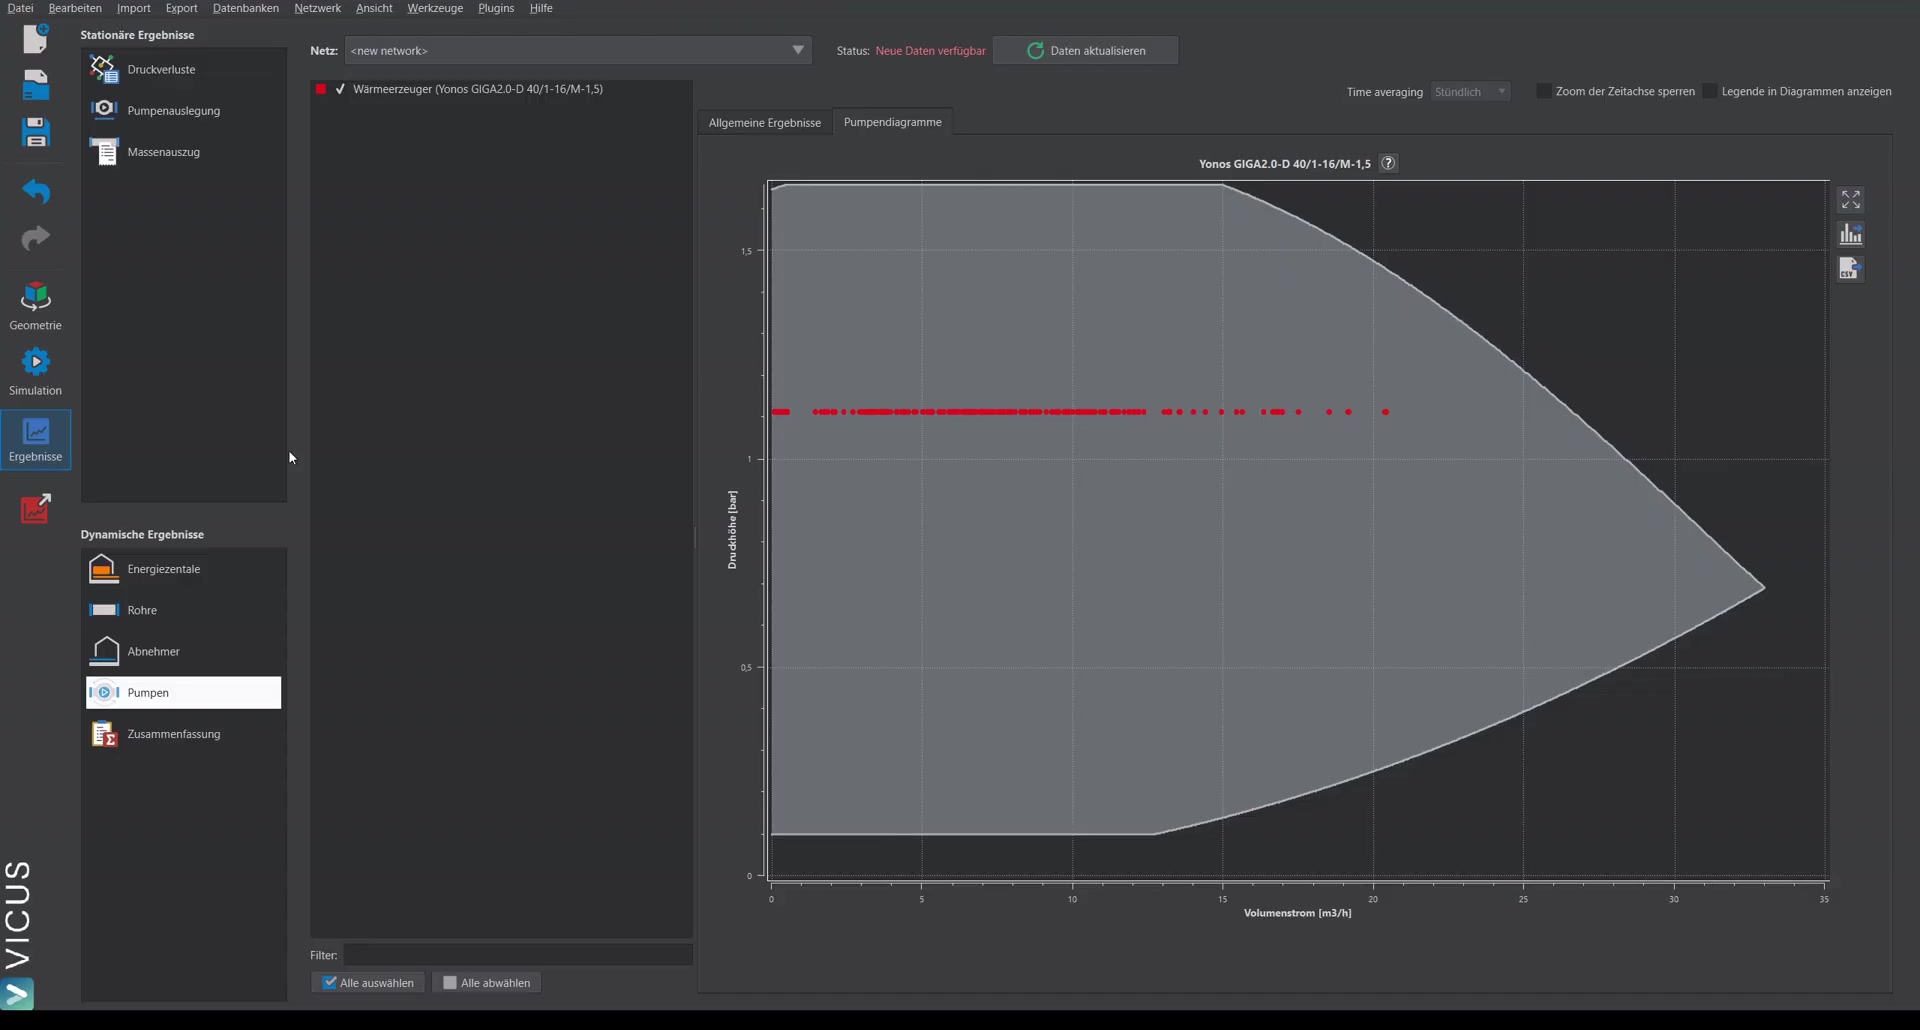
Task: Click the Druckhöhe axis label
Action: (732, 530)
